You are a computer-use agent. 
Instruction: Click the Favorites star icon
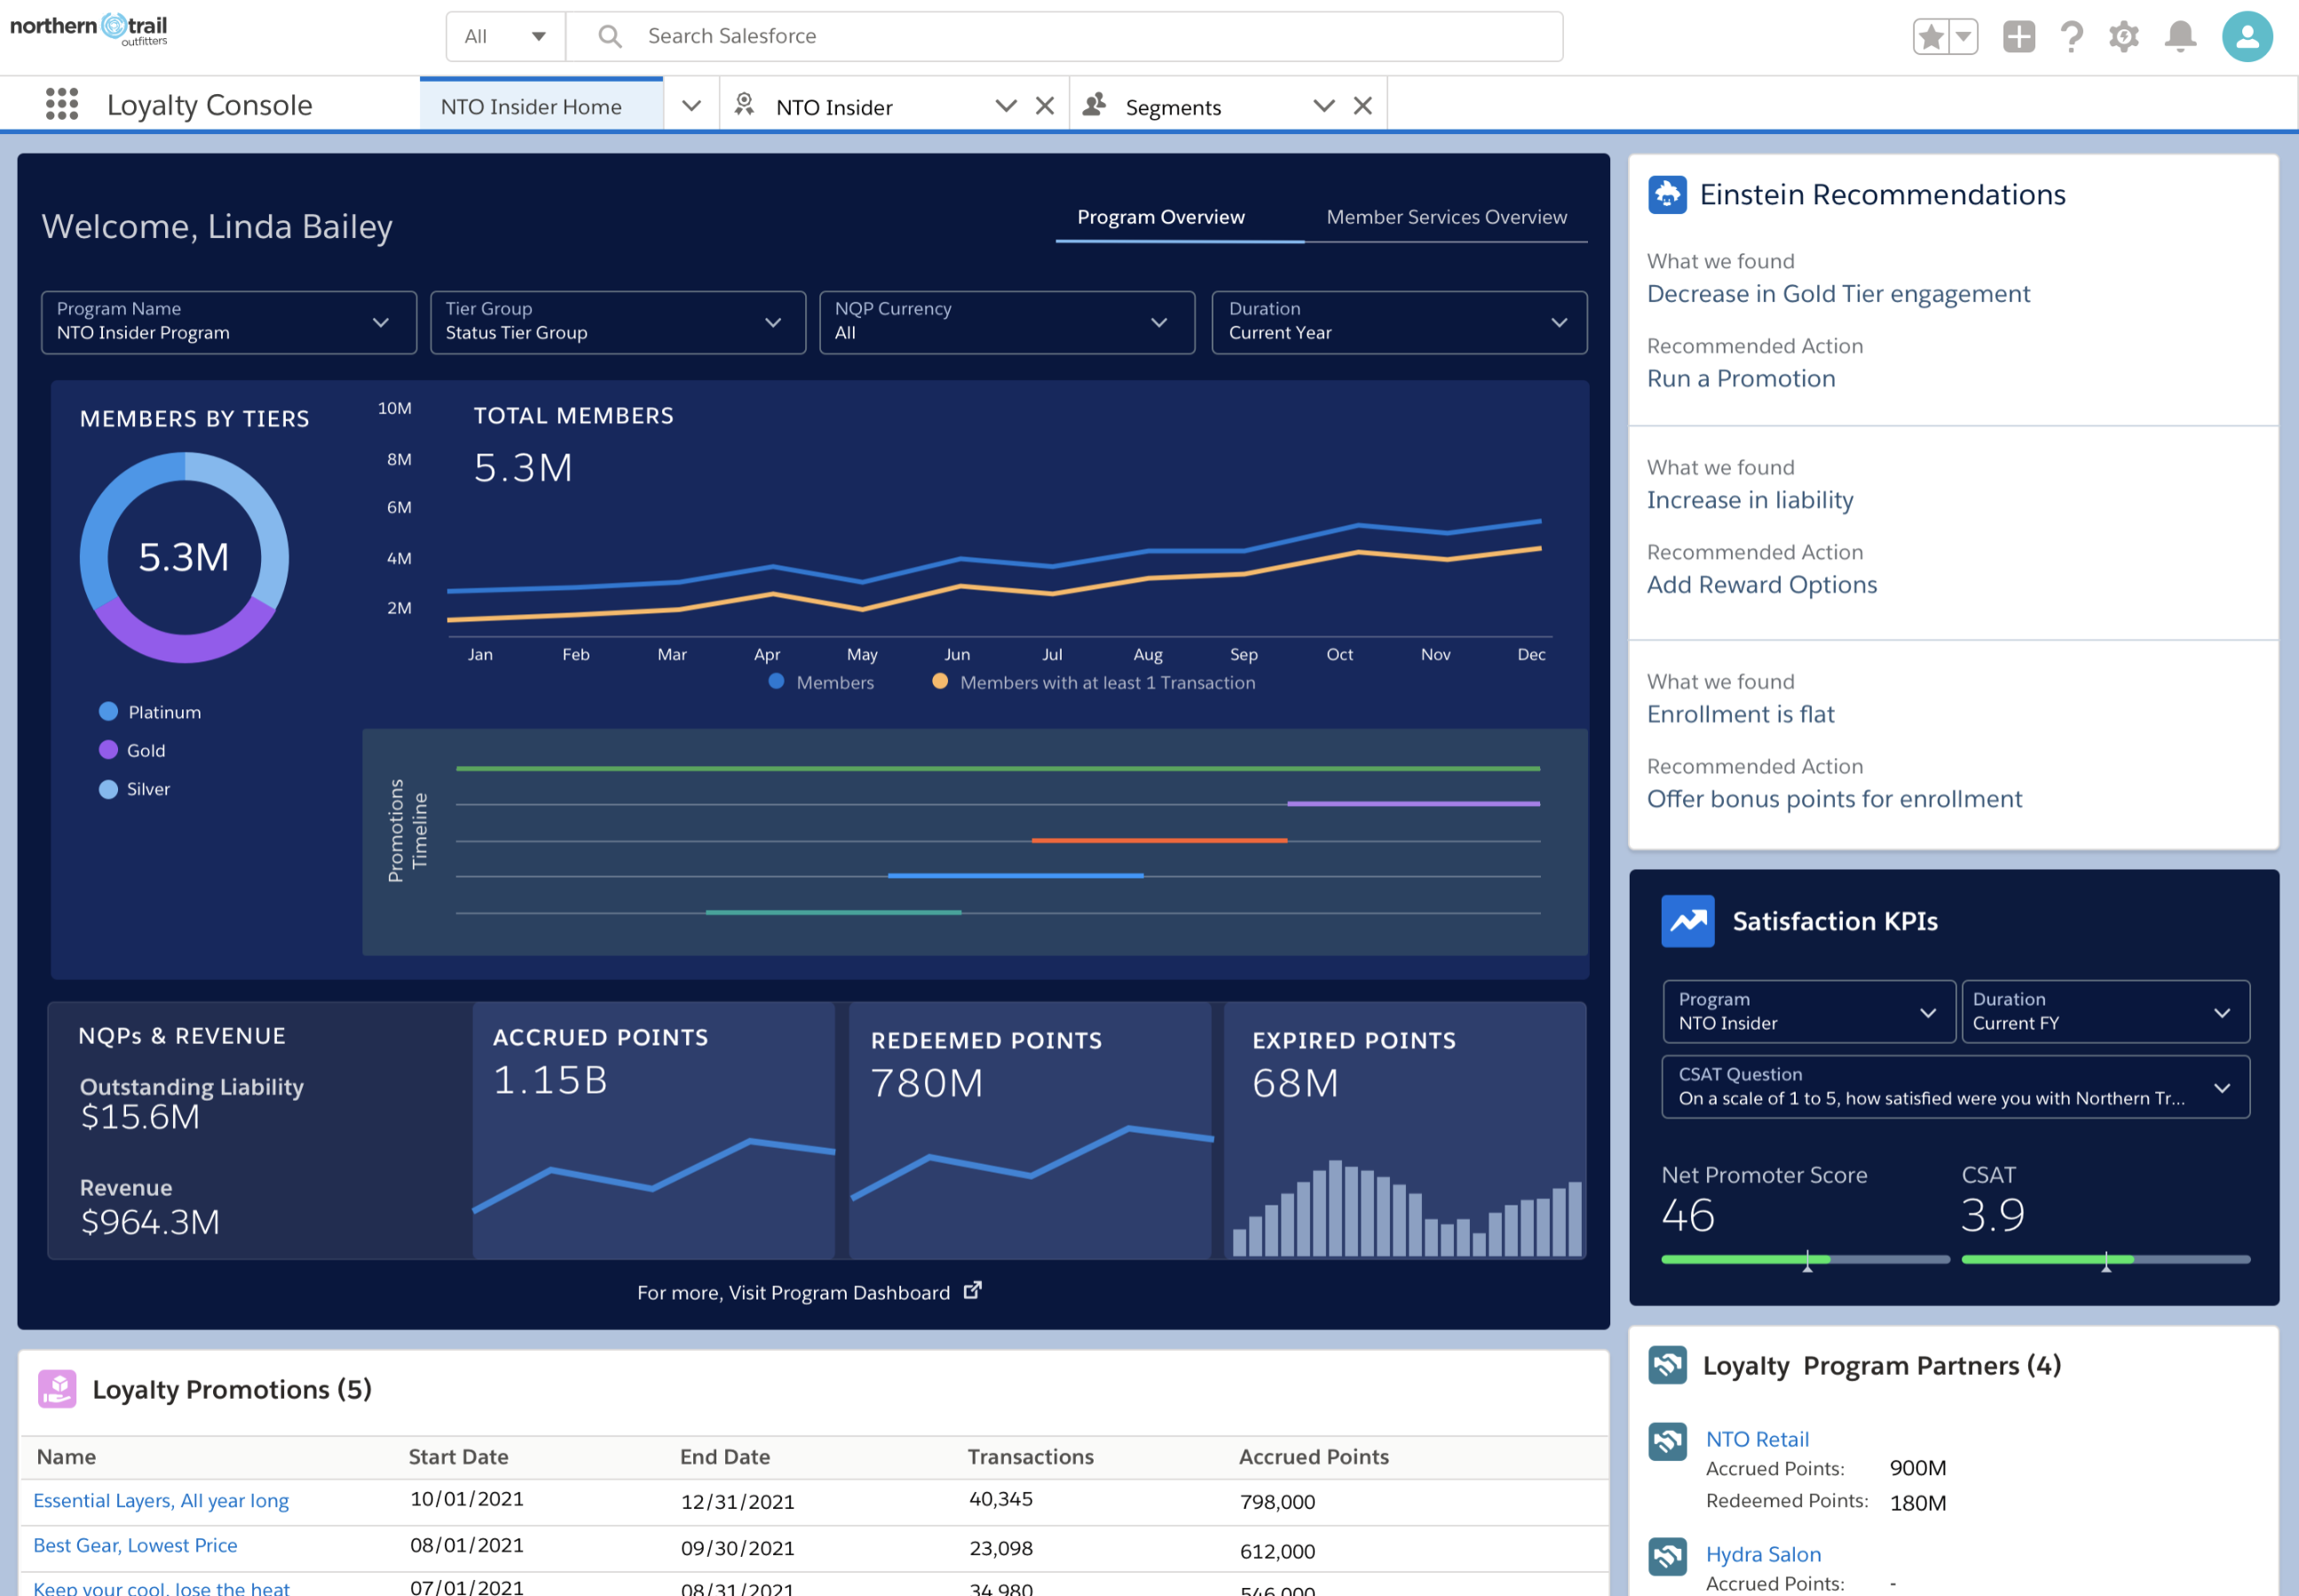[x=1931, y=37]
